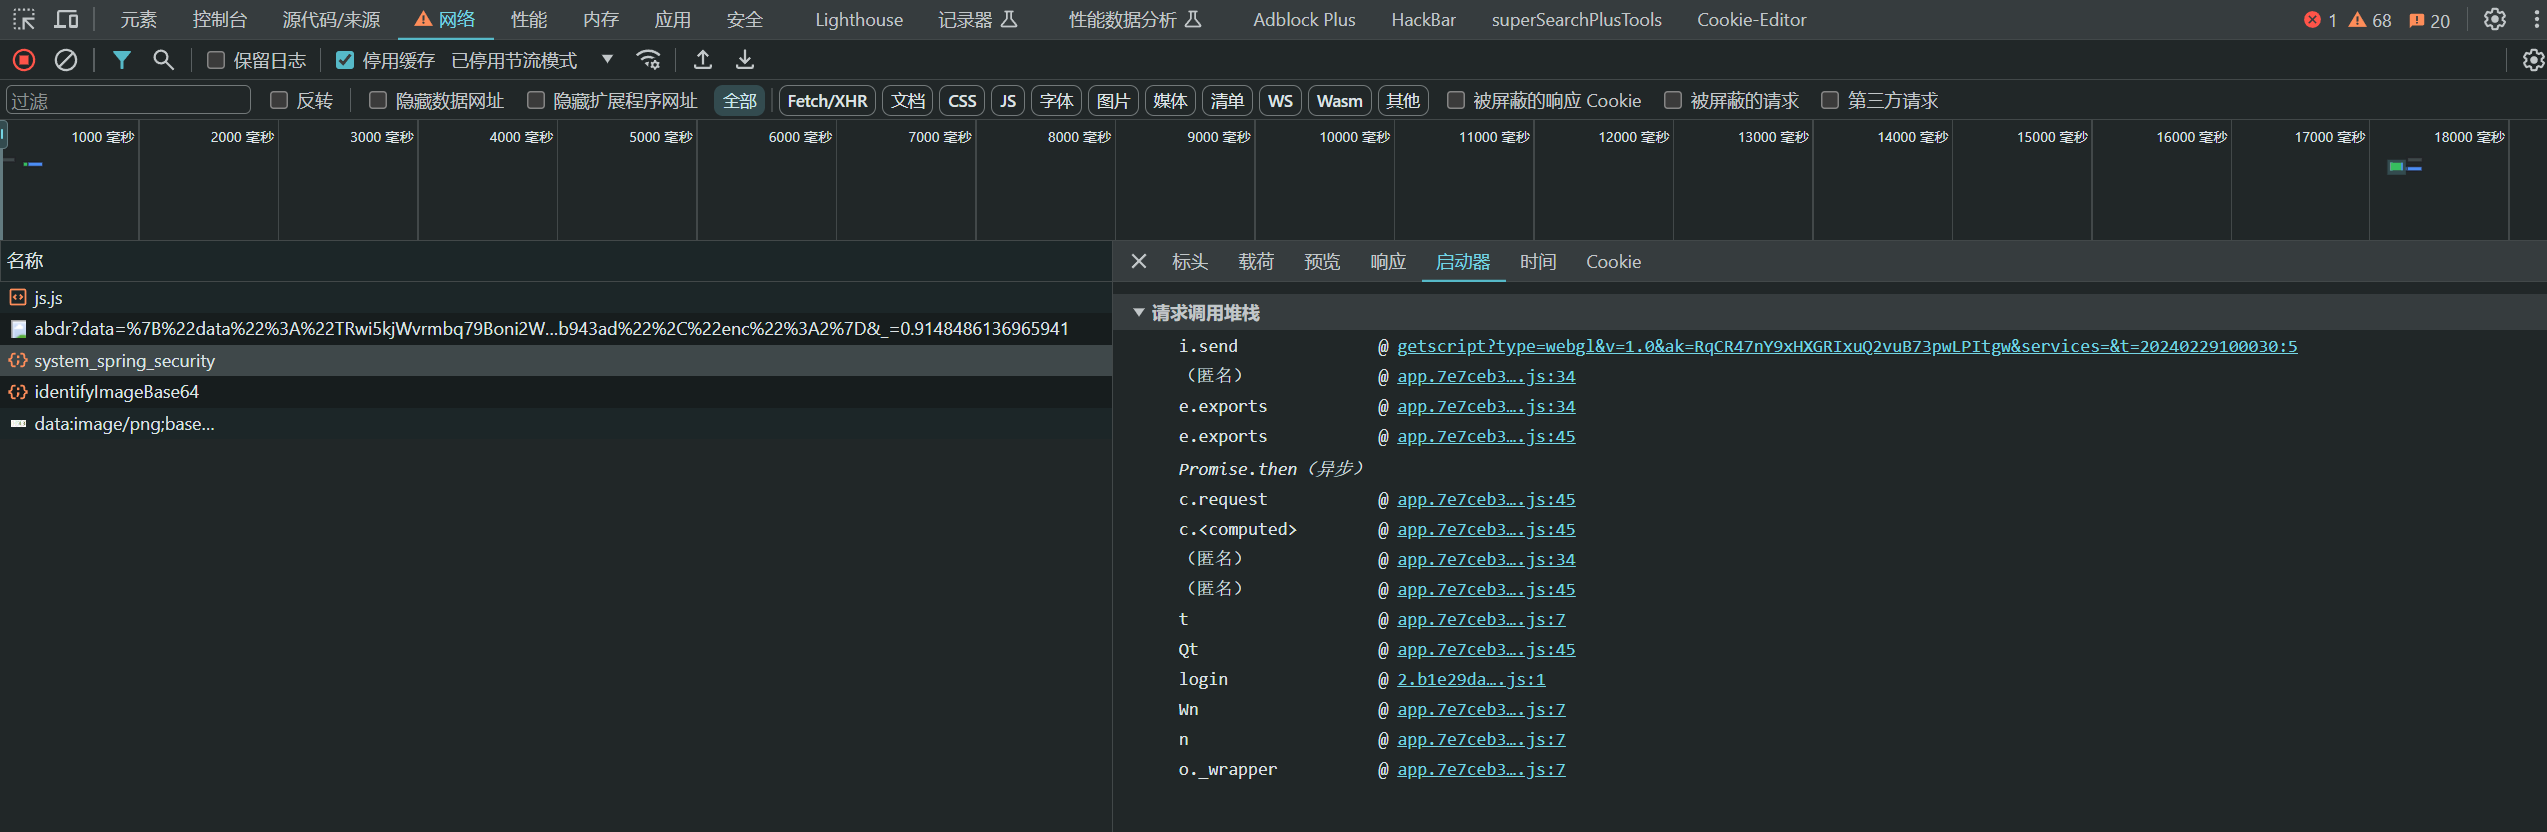Select the data:image/png;base request

pos(556,424)
